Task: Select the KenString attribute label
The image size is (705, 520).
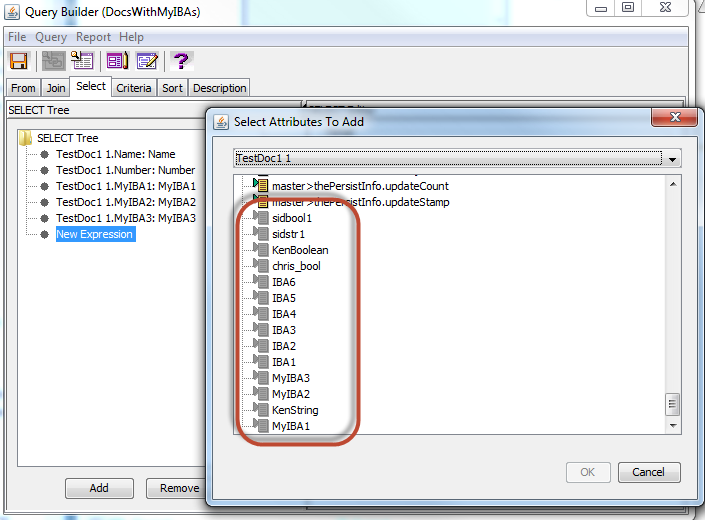Action: pyautogui.click(x=295, y=410)
